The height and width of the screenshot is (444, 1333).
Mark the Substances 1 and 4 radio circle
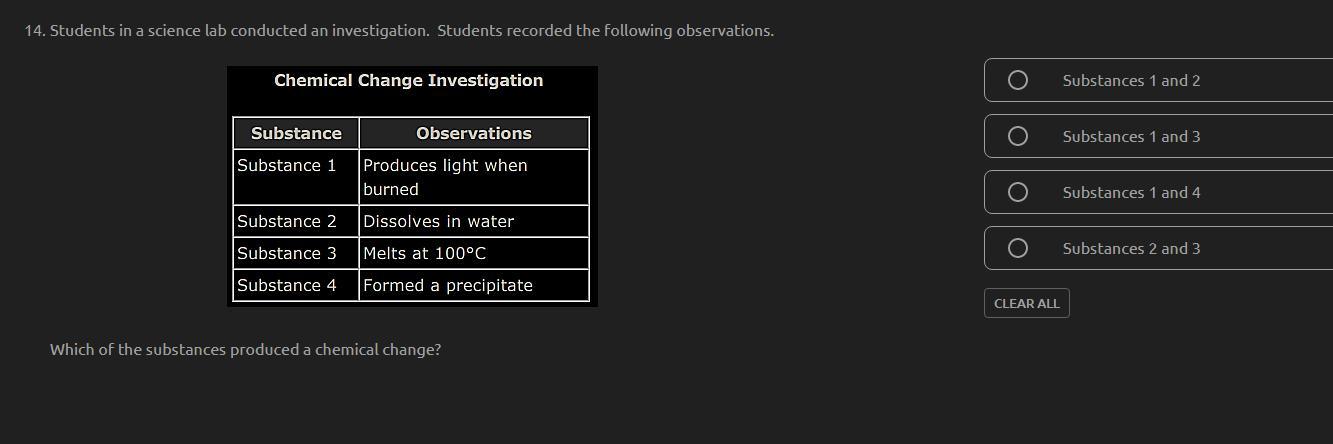pos(1017,192)
